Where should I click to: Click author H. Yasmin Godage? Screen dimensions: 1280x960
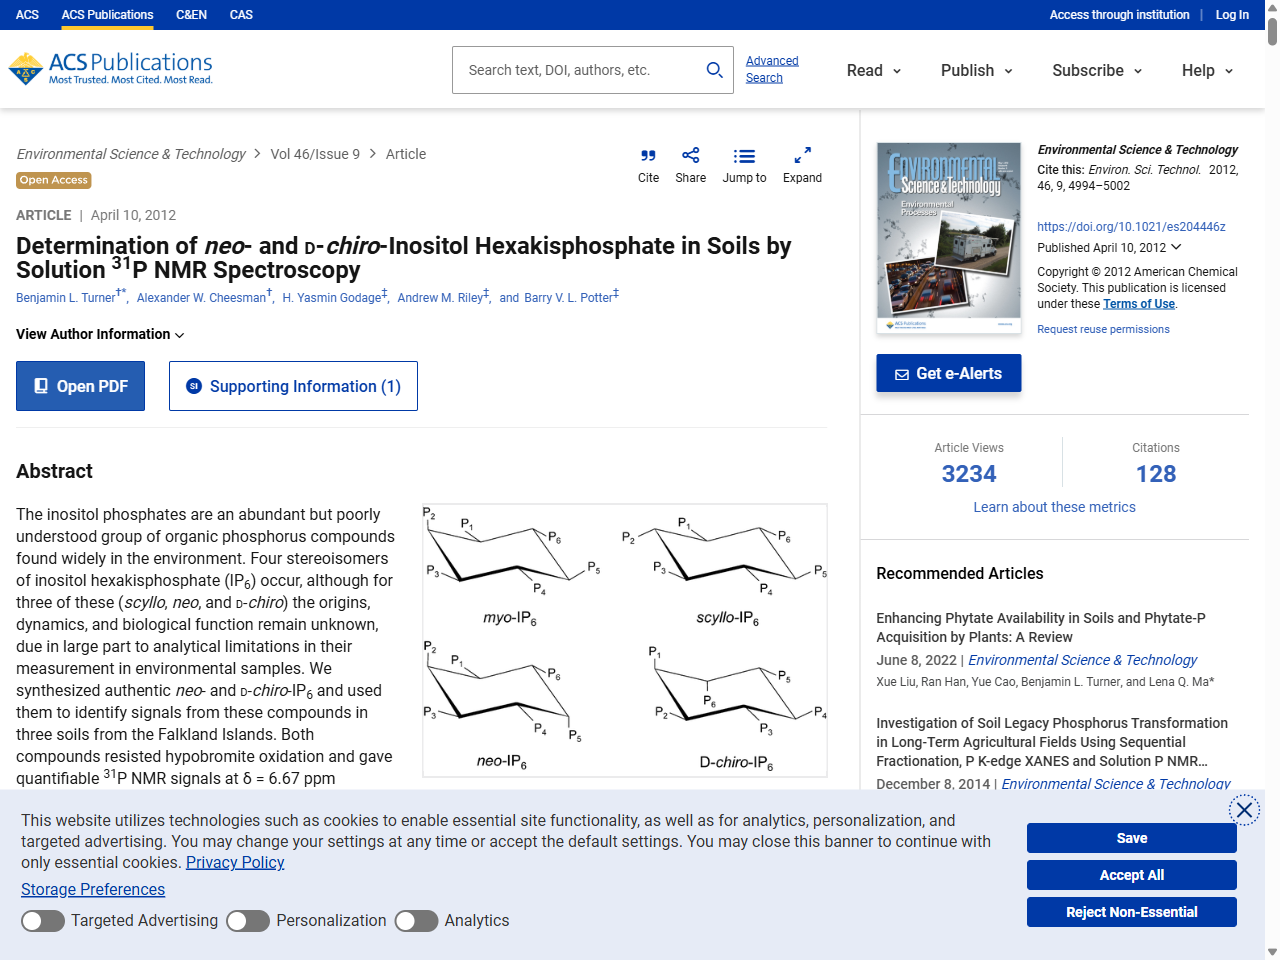click(x=331, y=298)
